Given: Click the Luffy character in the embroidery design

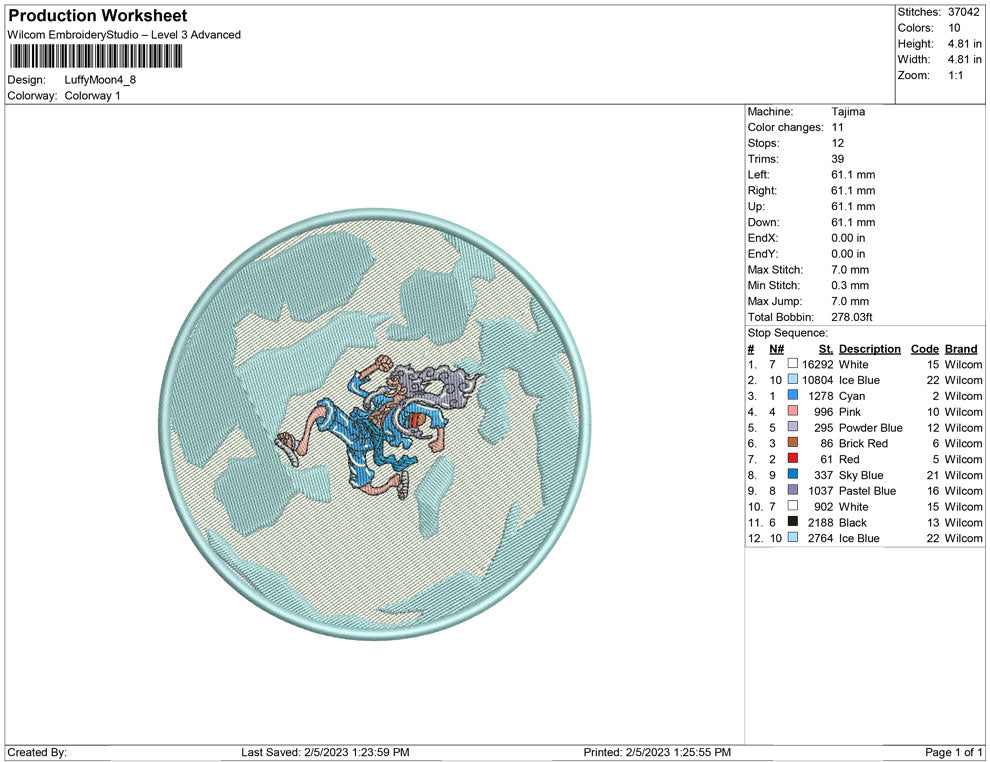Looking at the screenshot, I should (x=378, y=423).
